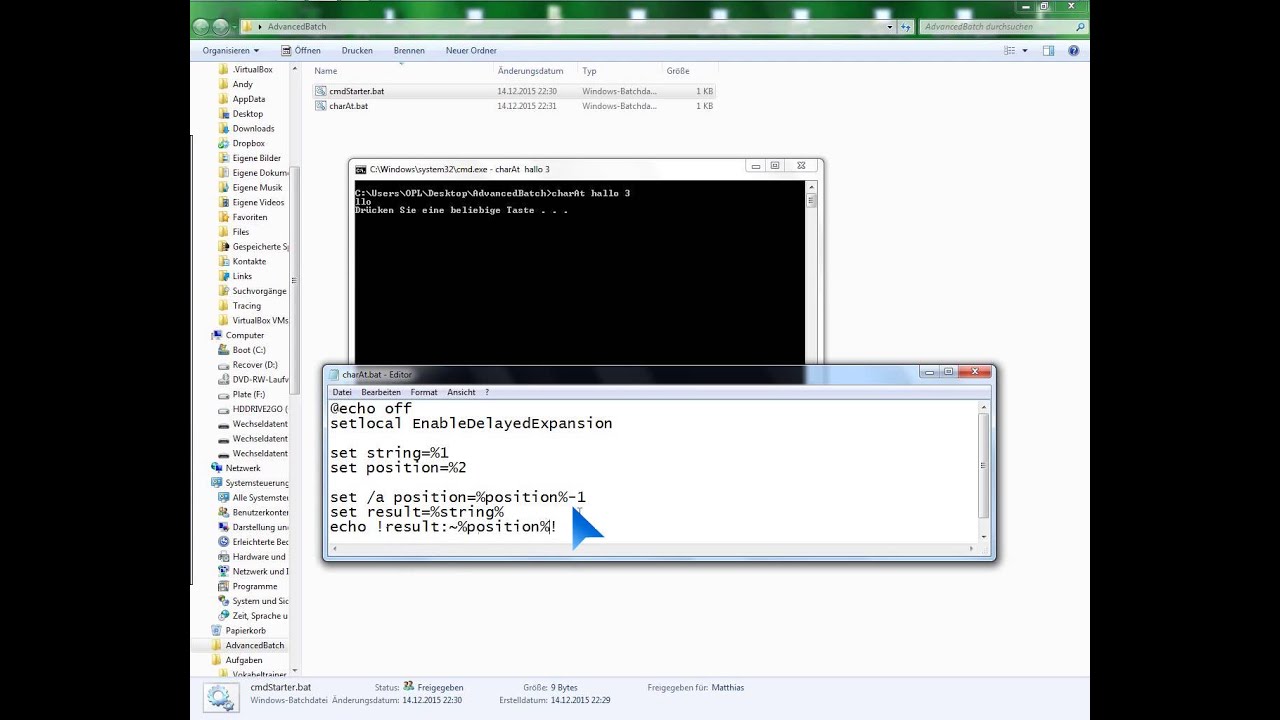Open the Bearbeiten menu in Editor
The width and height of the screenshot is (1280, 720).
tap(381, 392)
